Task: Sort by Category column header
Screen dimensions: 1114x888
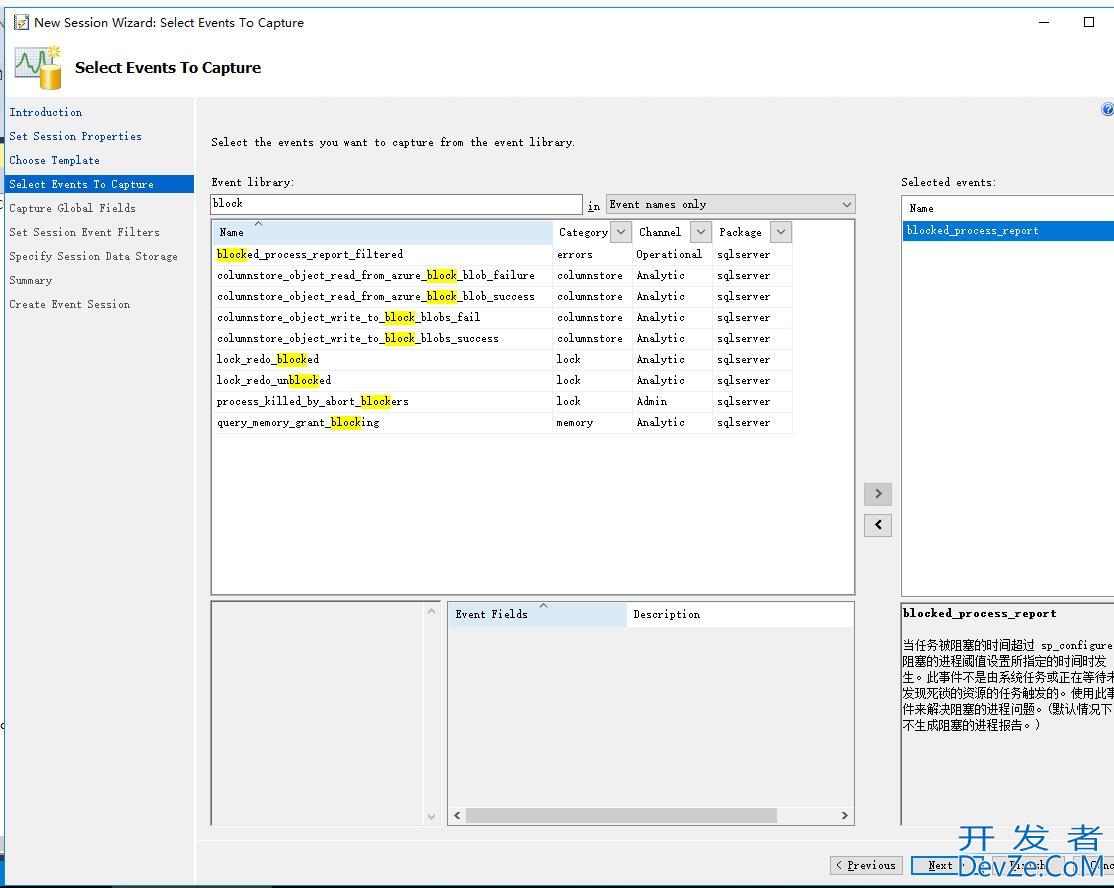Action: point(583,232)
